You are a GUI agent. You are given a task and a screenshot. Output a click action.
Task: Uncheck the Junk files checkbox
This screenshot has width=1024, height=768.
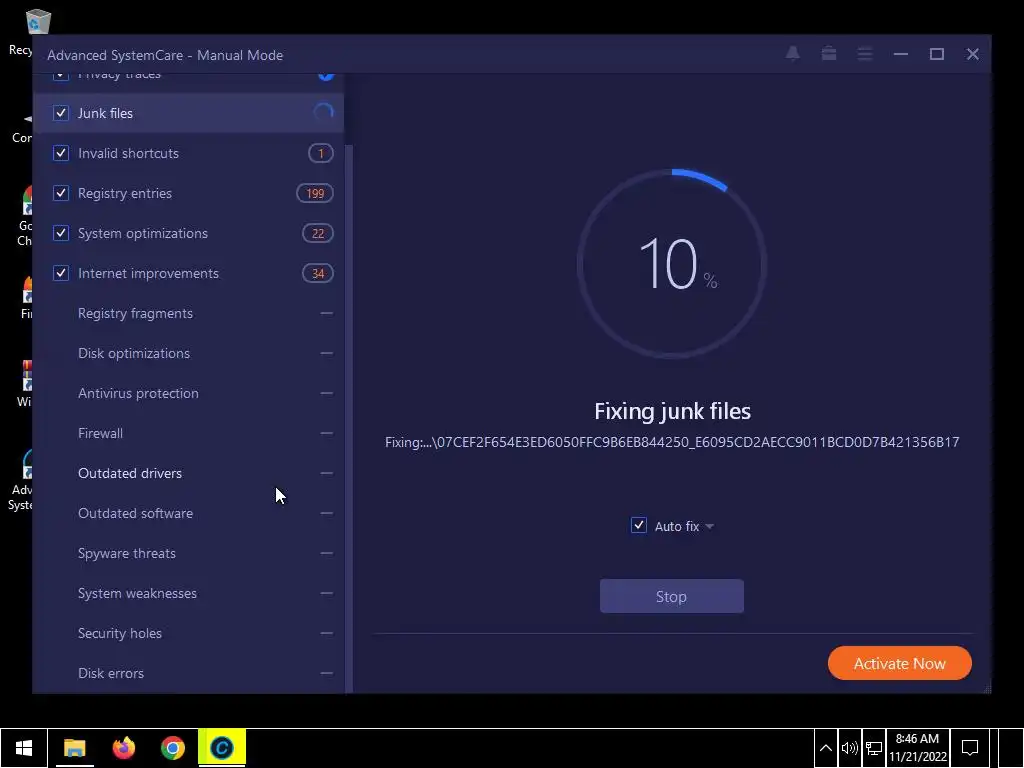pyautogui.click(x=61, y=113)
